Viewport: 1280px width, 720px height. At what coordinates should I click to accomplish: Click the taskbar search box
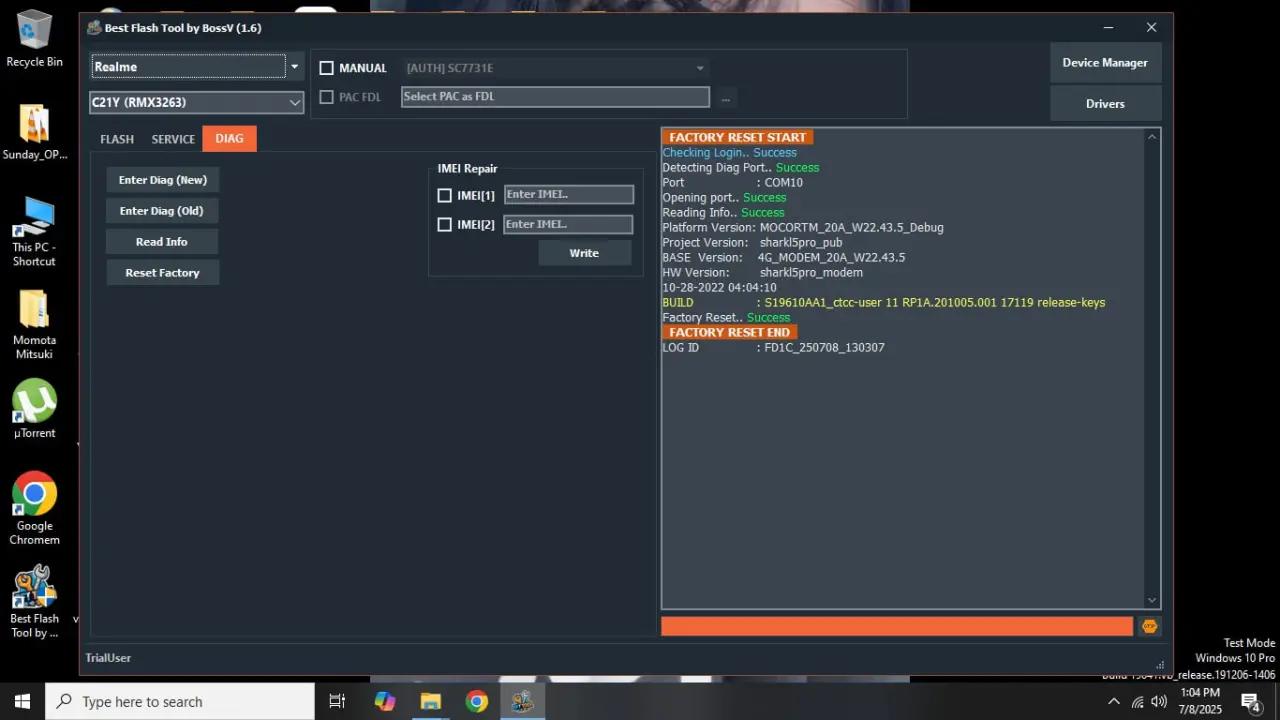tap(180, 701)
